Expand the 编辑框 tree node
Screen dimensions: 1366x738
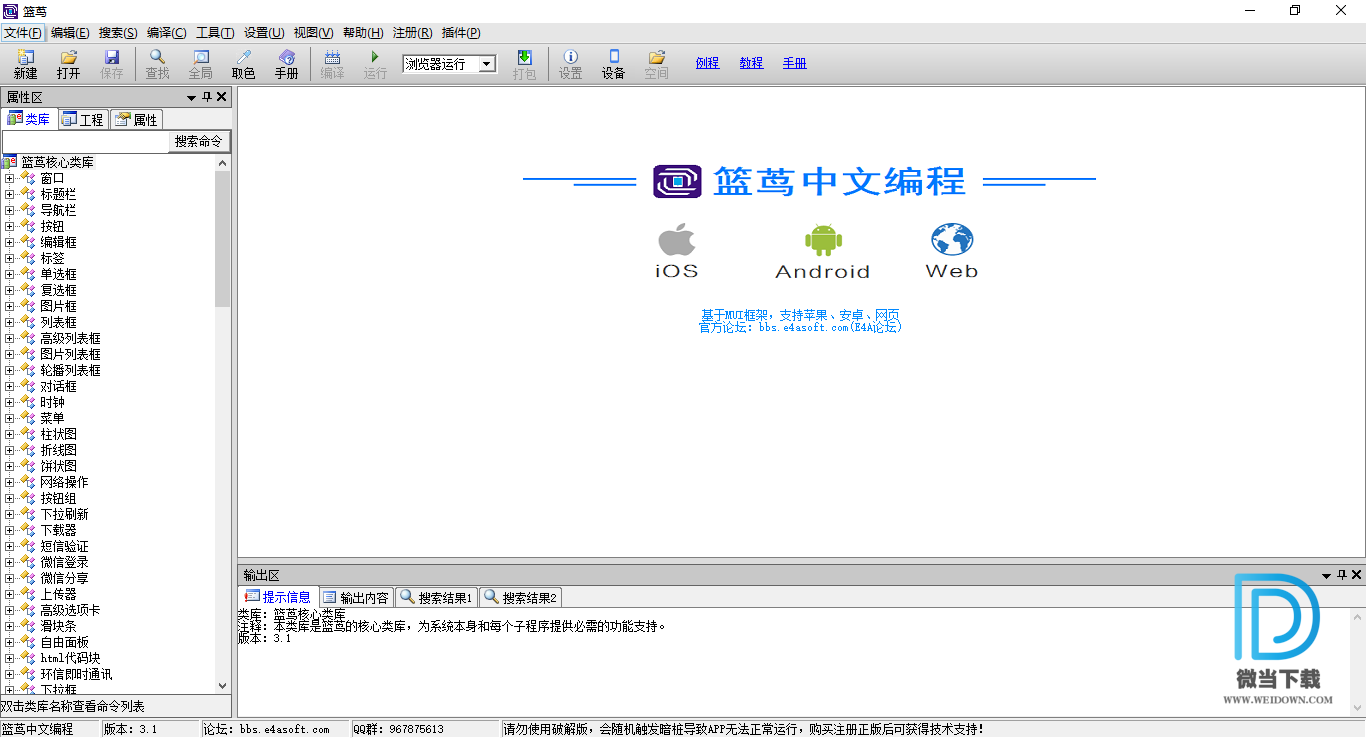[9, 242]
